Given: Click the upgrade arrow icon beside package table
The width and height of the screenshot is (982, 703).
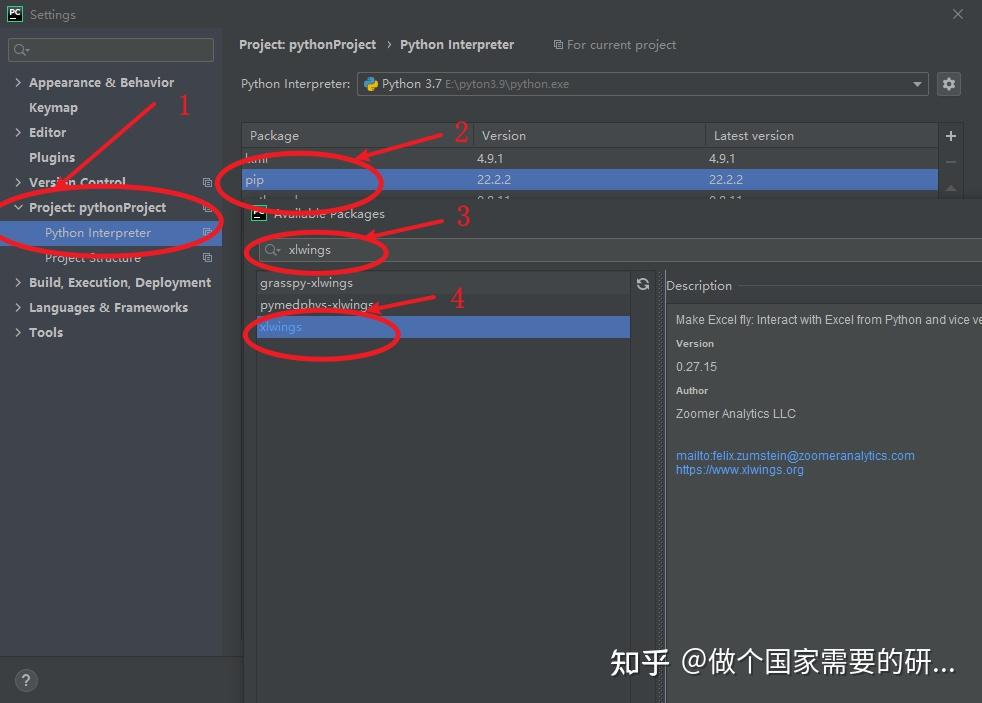Looking at the screenshot, I should pos(950,187).
